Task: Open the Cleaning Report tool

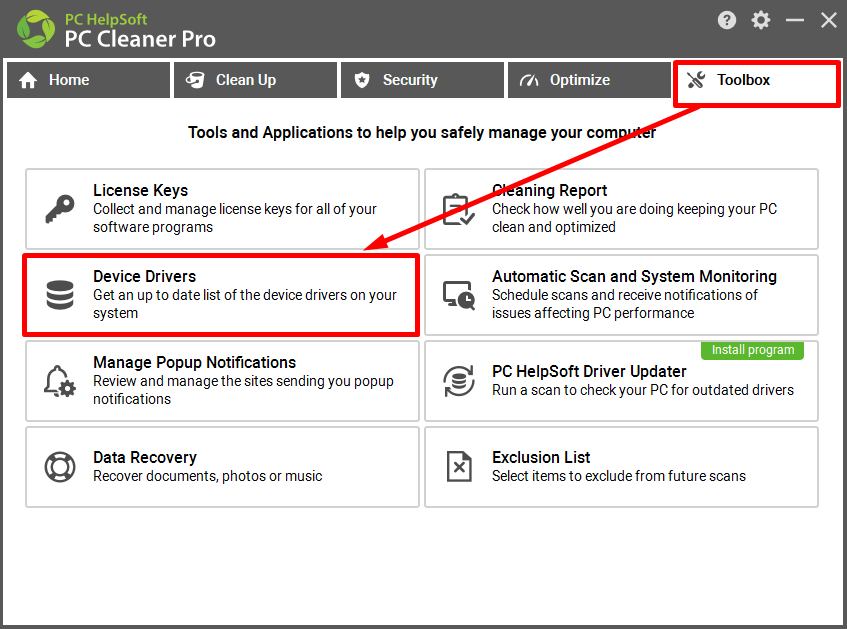Action: (621, 209)
